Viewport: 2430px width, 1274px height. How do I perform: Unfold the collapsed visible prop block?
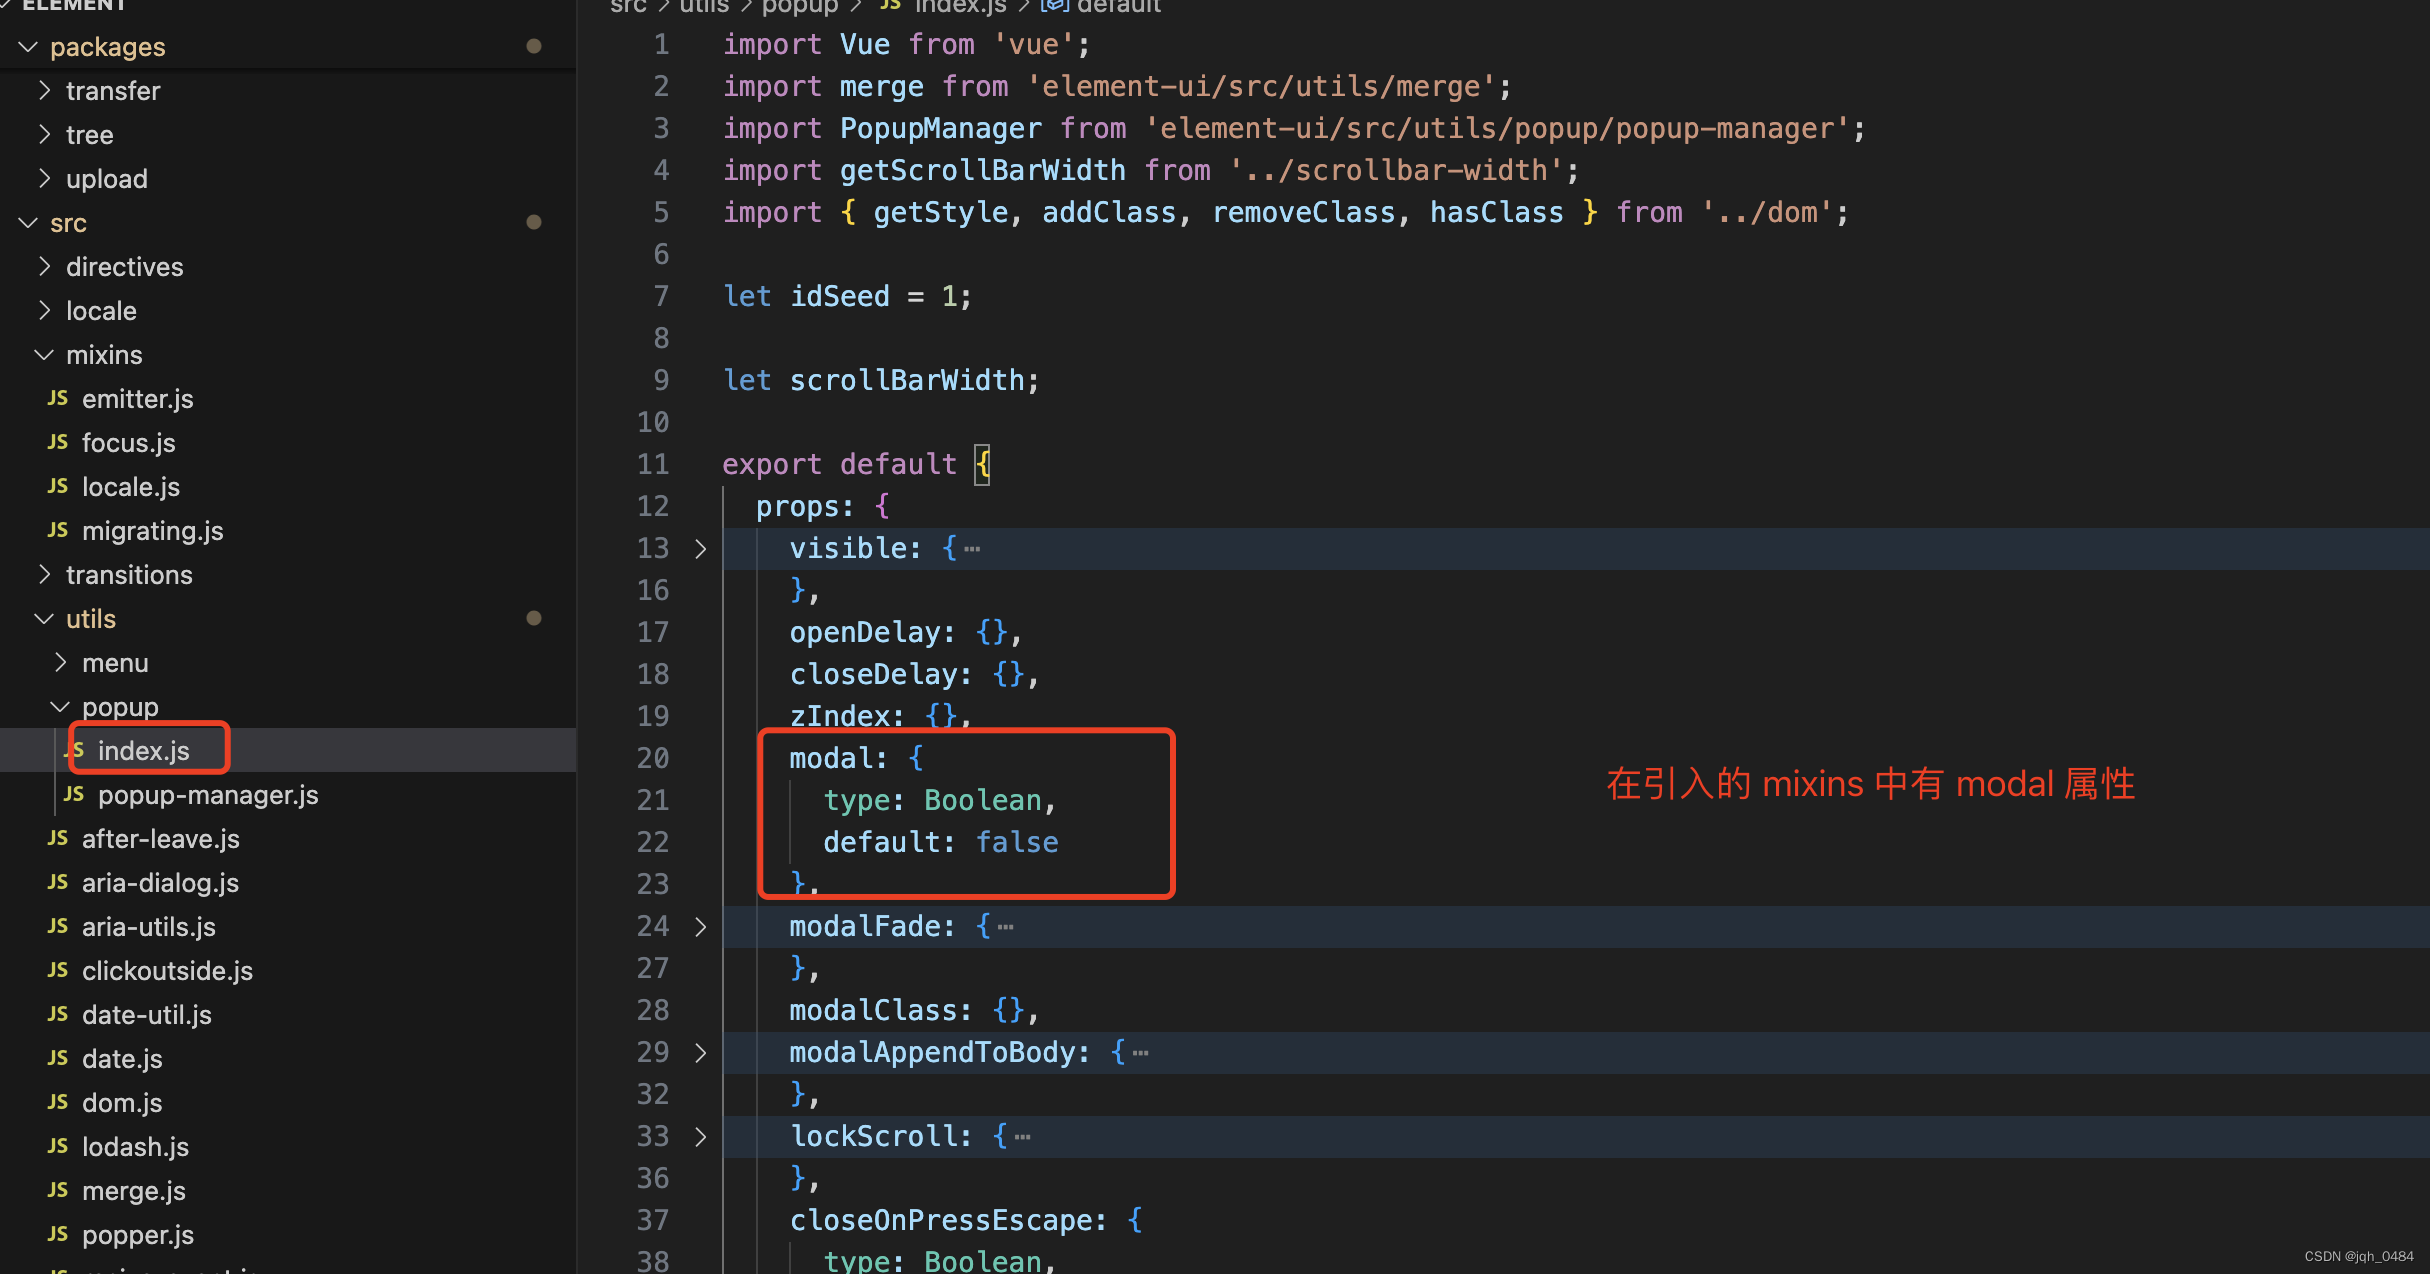click(701, 549)
